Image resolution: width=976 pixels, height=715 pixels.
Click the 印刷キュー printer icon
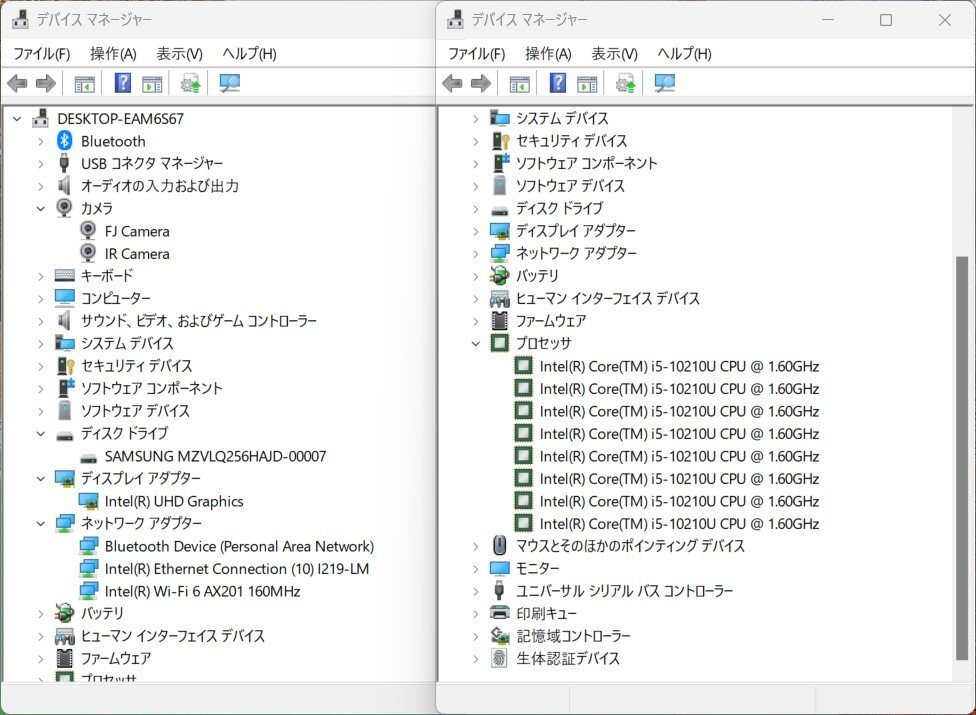(500, 613)
